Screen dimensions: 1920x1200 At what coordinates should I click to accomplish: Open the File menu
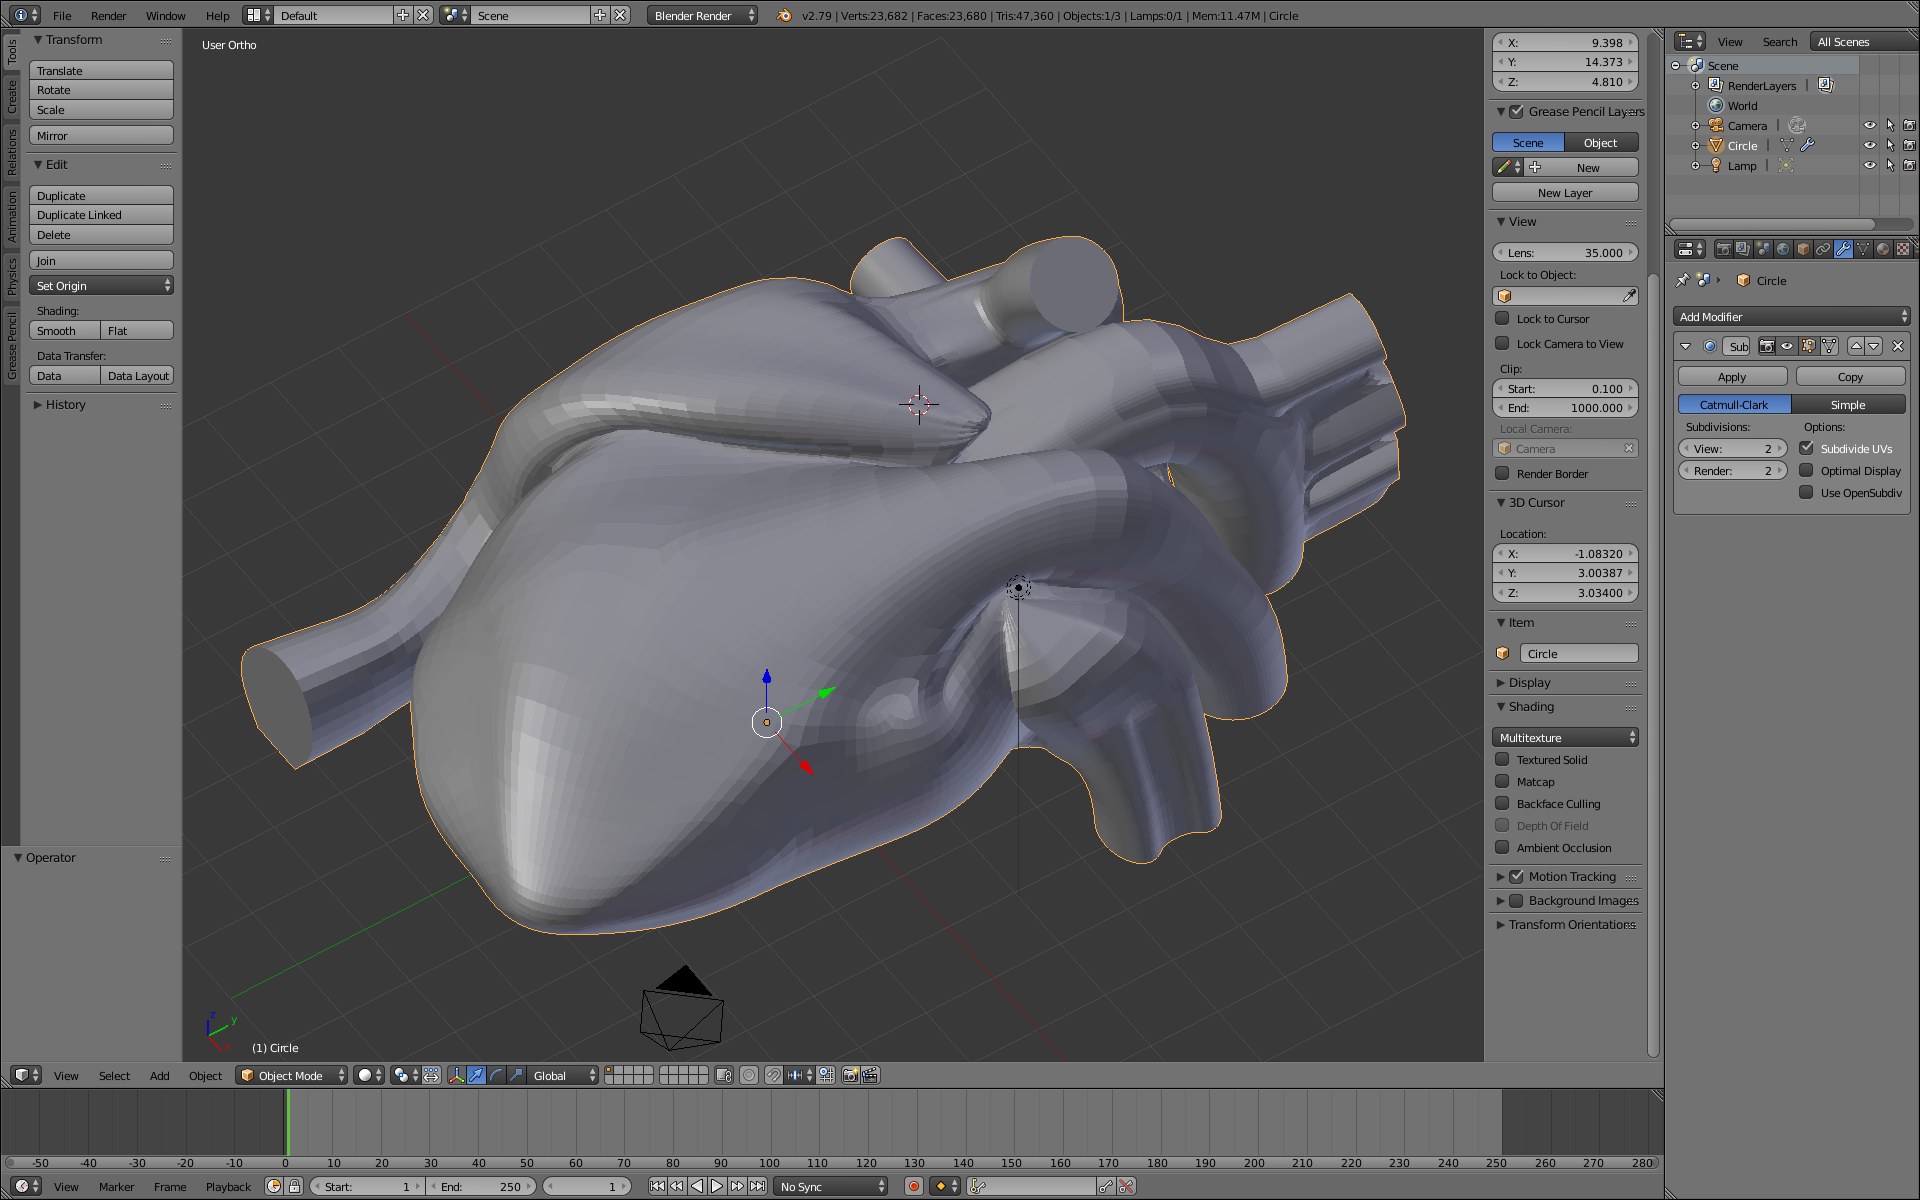[62, 15]
